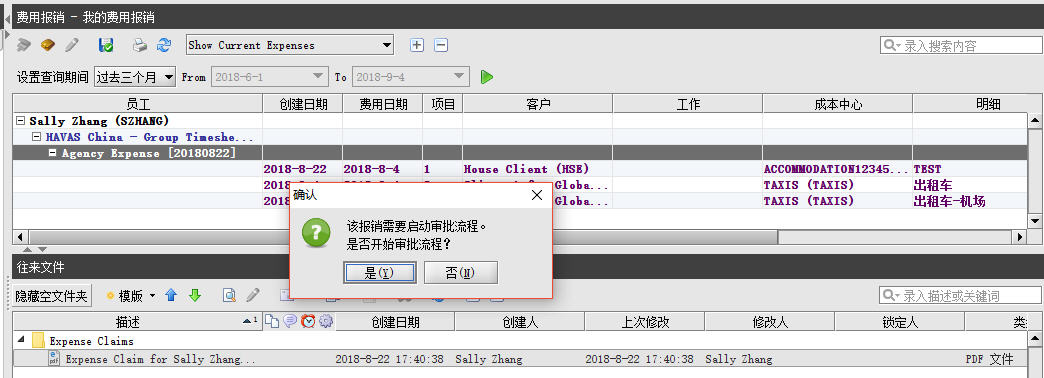Collapse the Expense Claims folder triangle
This screenshot has height=378, width=1044.
[21, 340]
